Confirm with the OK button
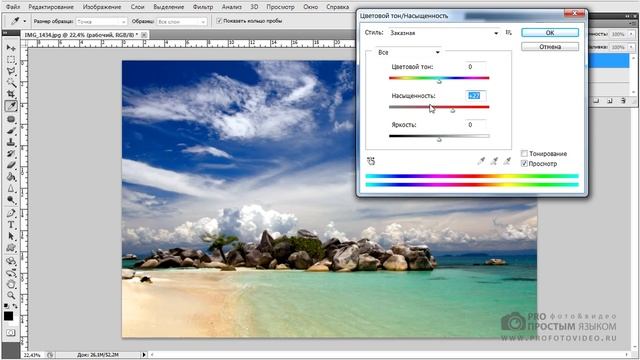 [x=550, y=33]
